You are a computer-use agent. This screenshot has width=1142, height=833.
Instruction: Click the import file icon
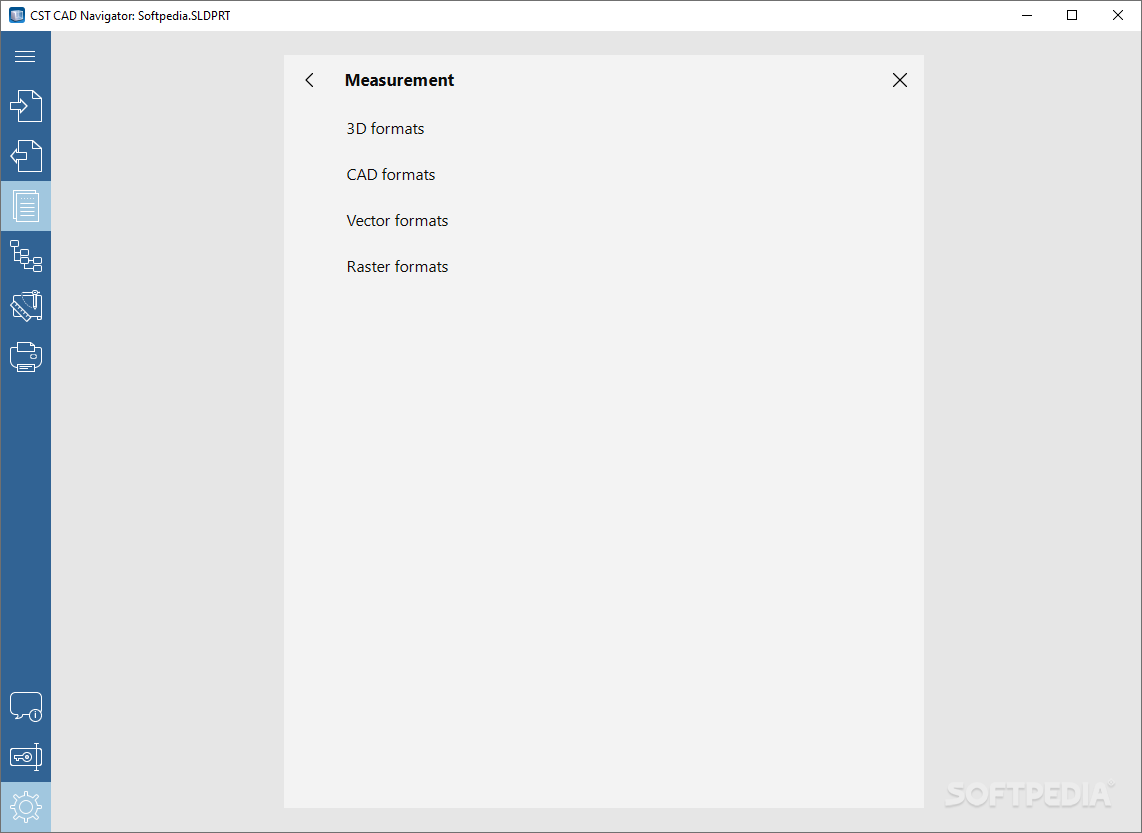[25, 106]
